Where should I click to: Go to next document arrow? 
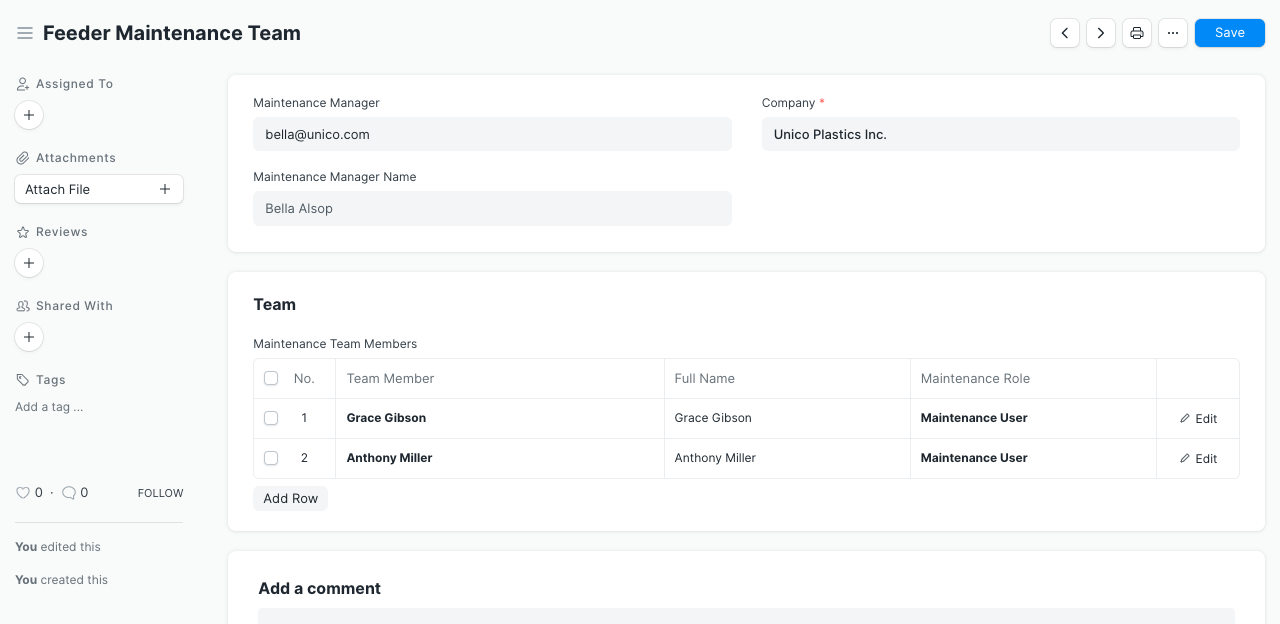[1101, 33]
